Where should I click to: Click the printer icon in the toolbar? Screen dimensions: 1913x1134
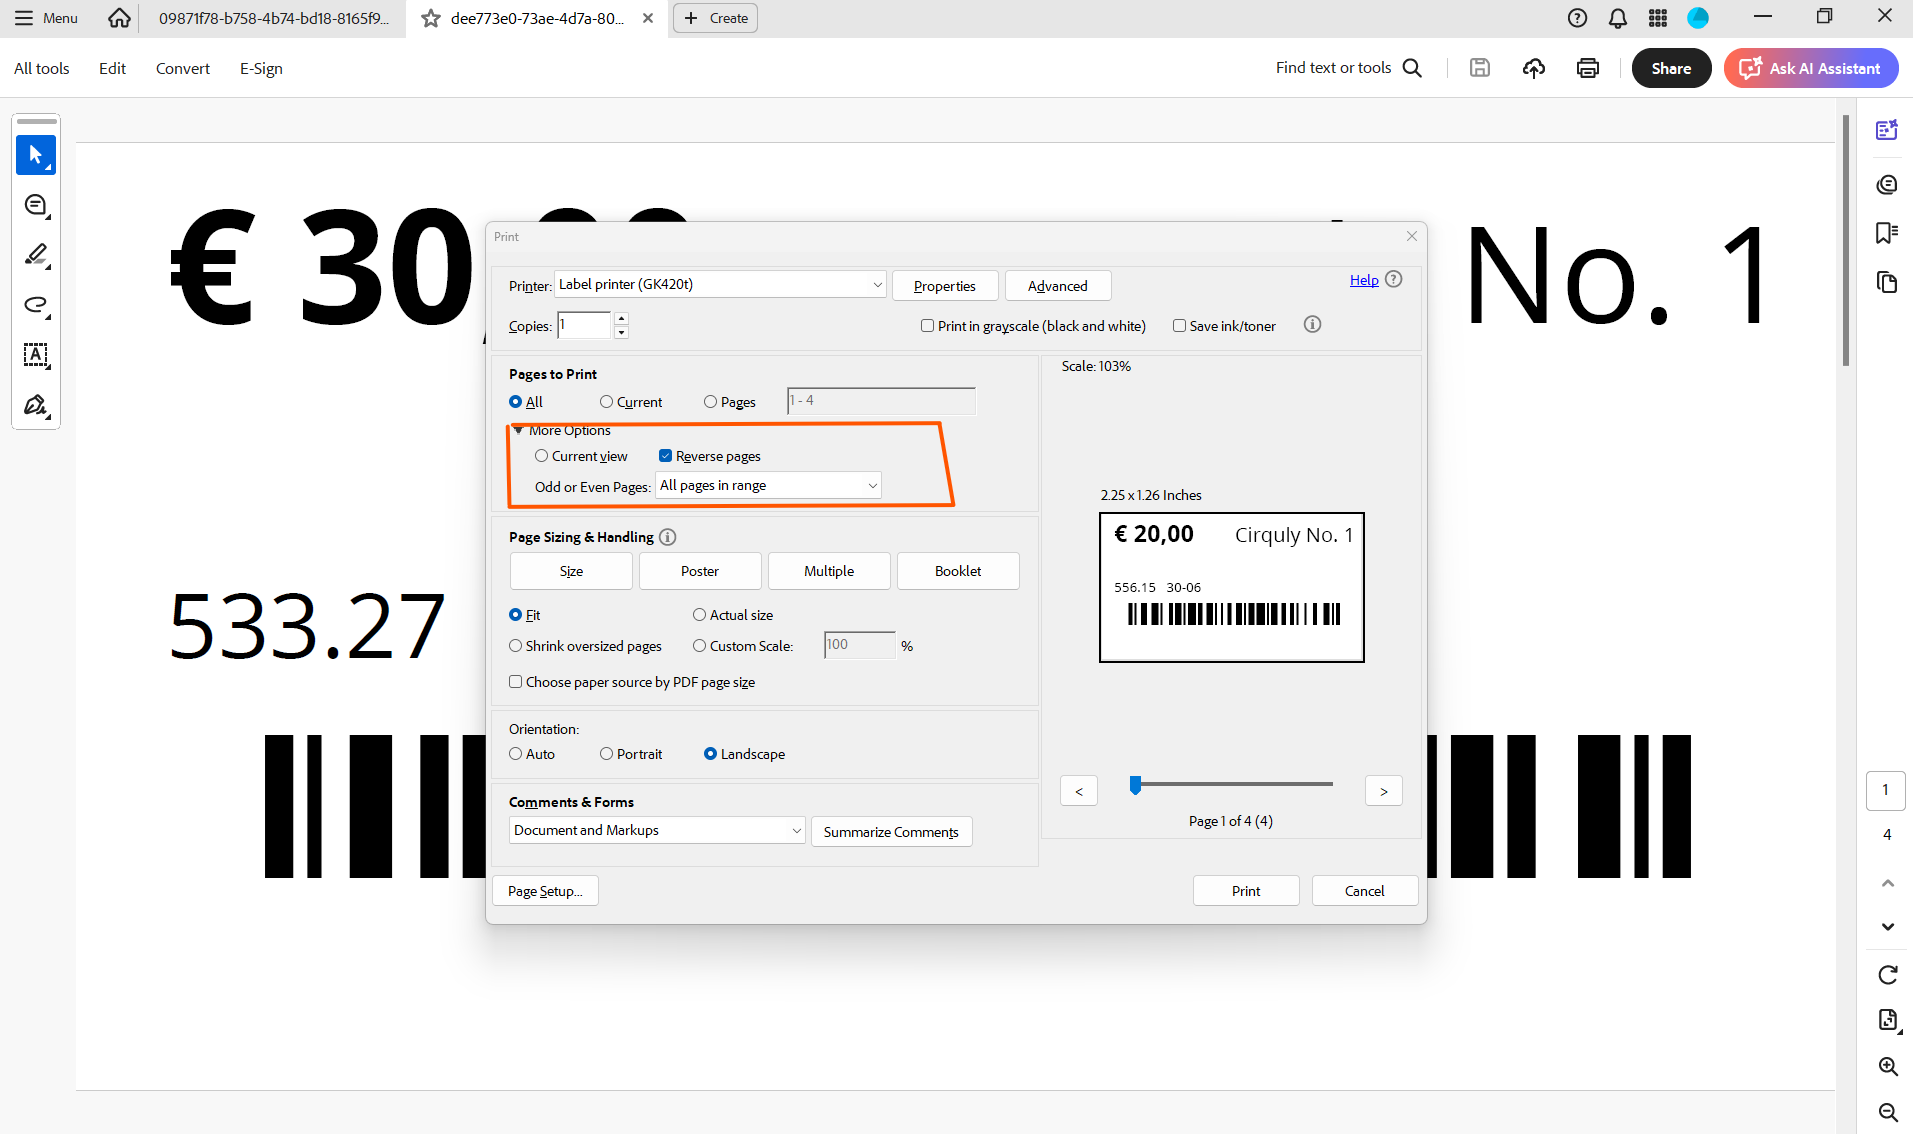point(1588,68)
